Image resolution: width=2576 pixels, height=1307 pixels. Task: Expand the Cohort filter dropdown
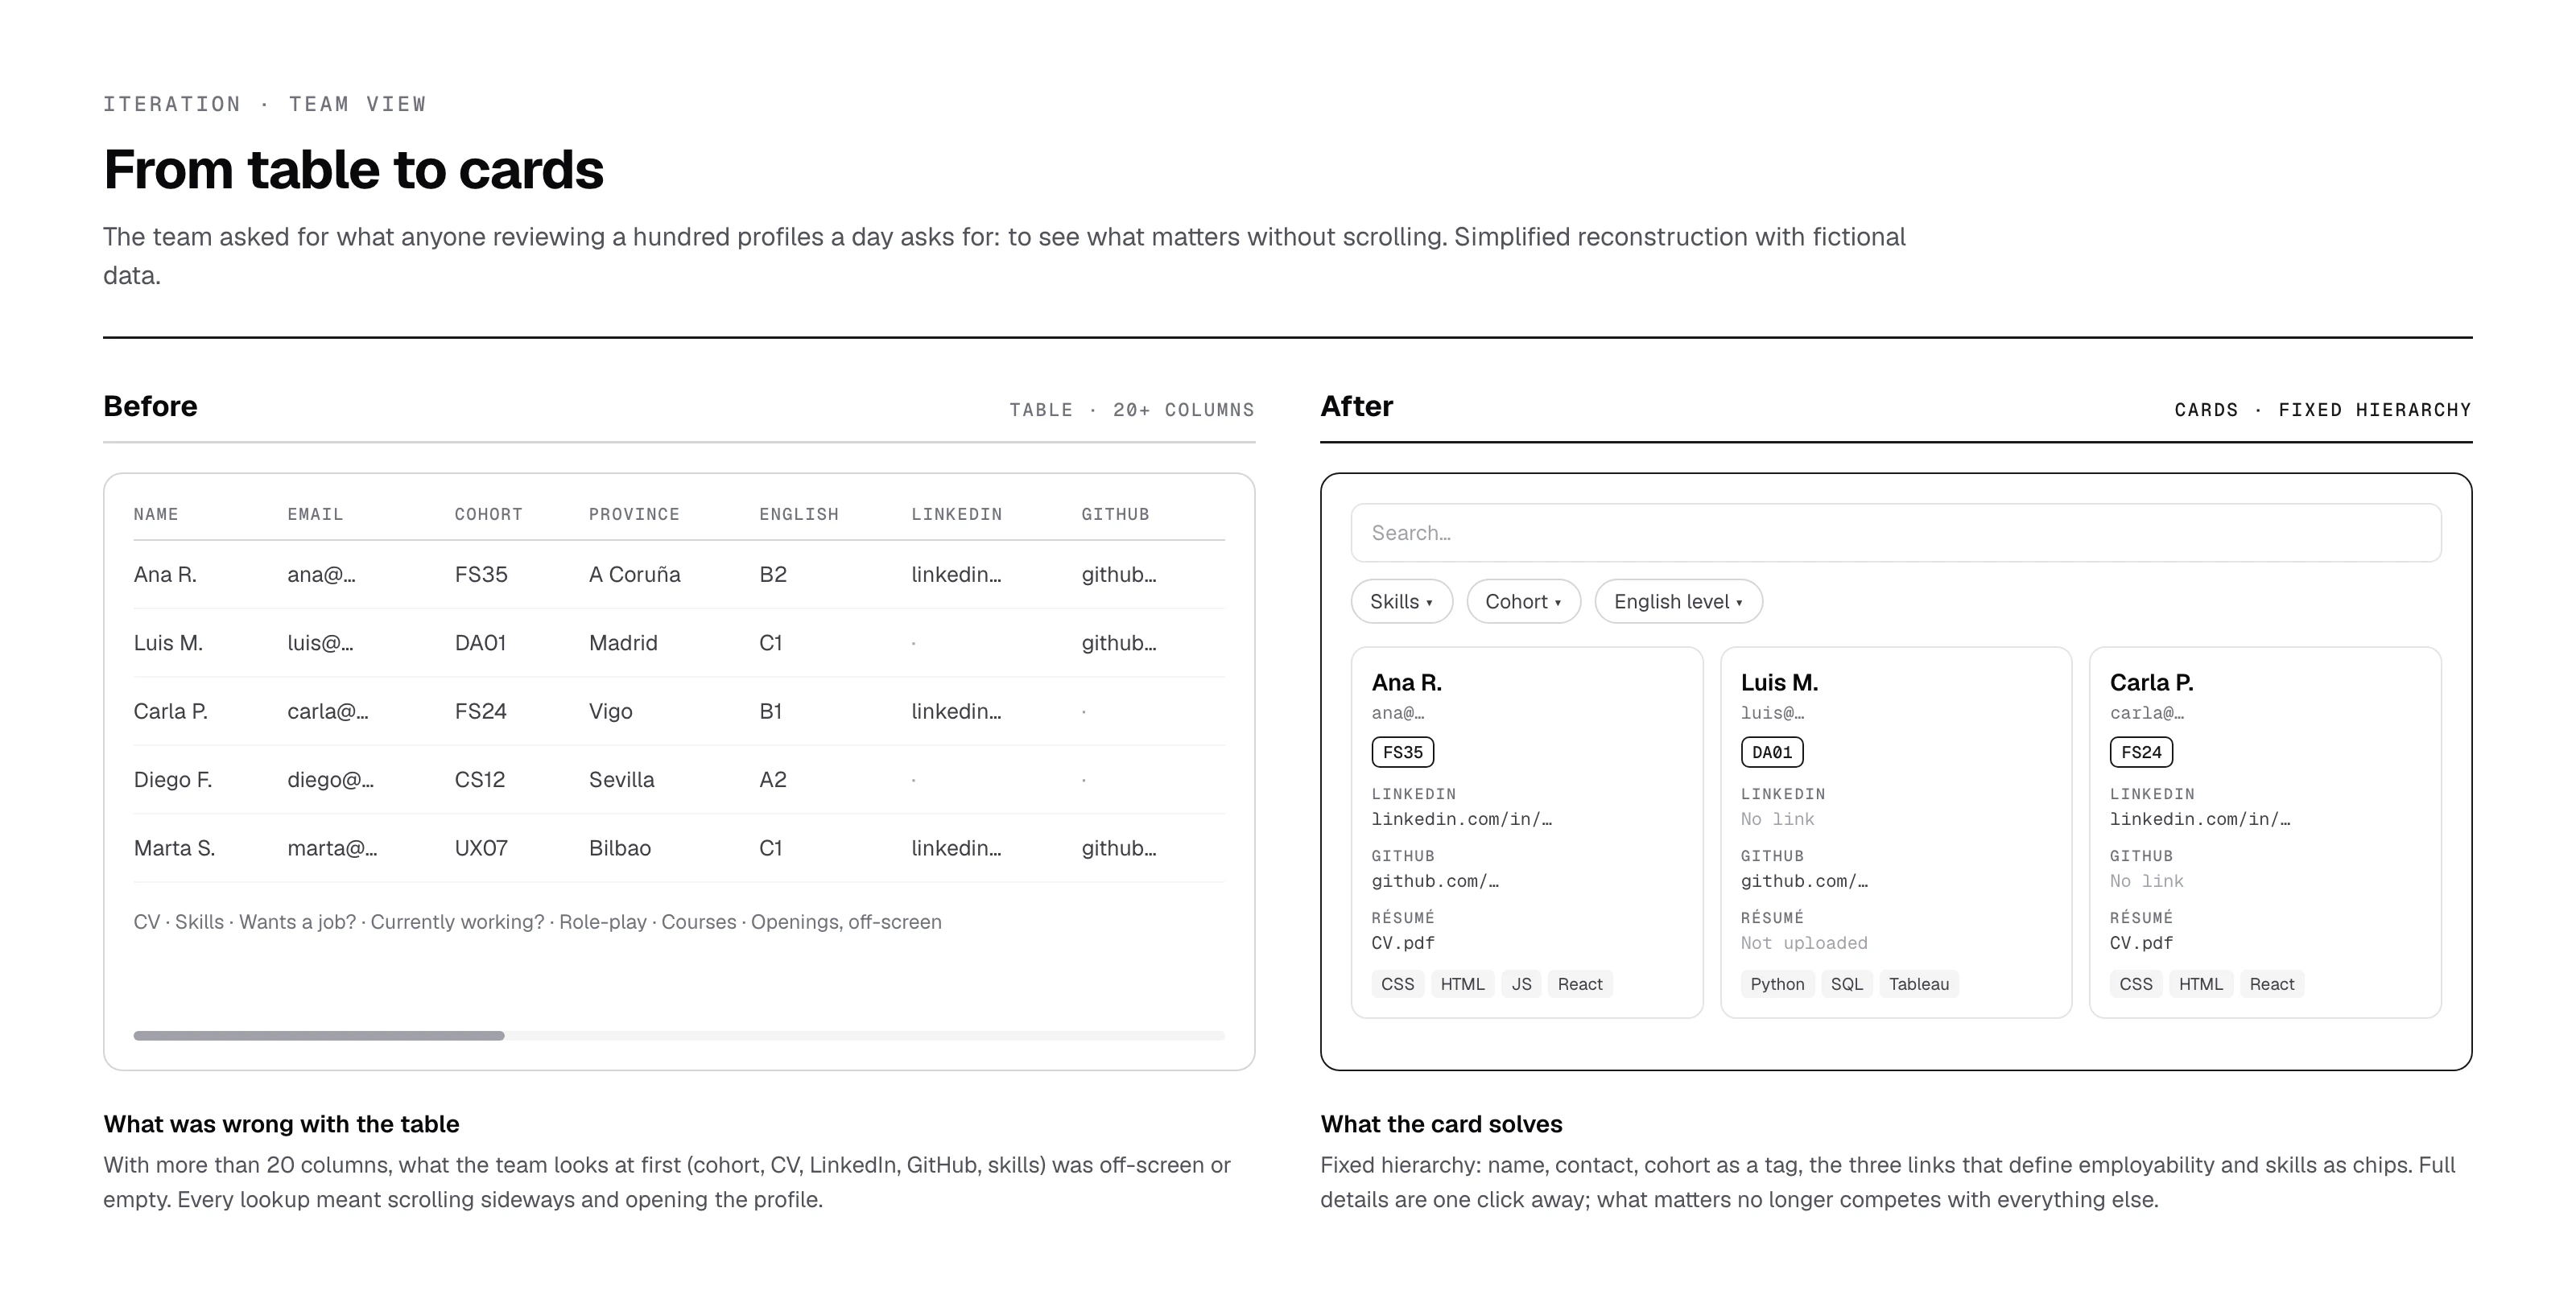(x=1524, y=601)
